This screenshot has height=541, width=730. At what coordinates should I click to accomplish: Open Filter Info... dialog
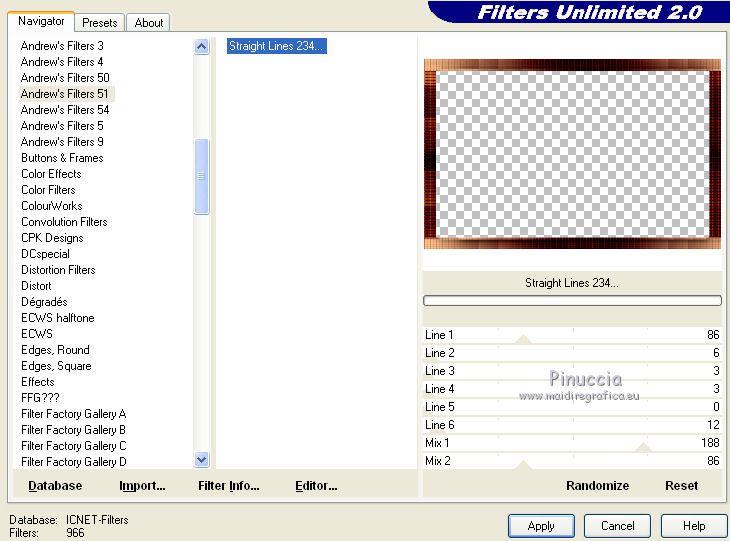pyautogui.click(x=229, y=486)
